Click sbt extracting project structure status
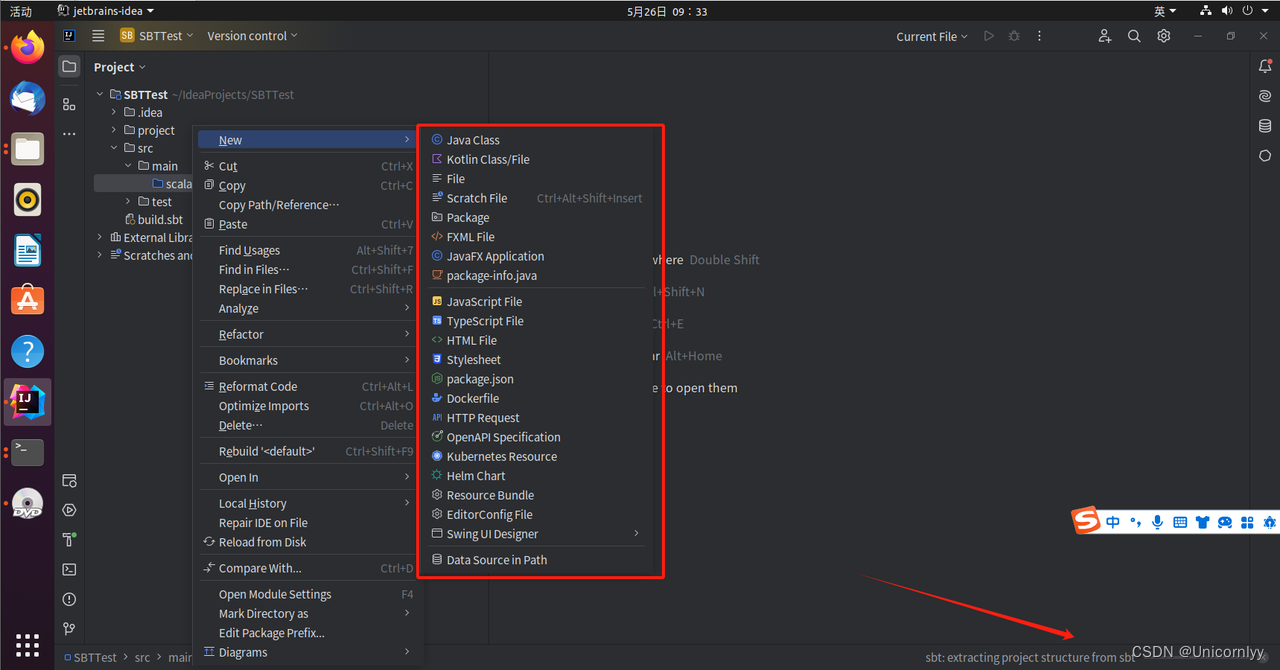Viewport: 1280px width, 670px height. point(1030,657)
